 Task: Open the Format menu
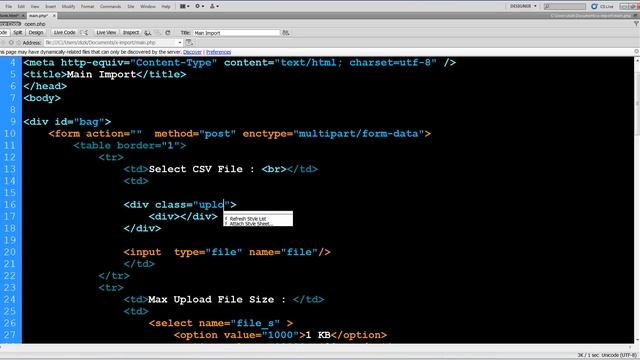[87, 6]
